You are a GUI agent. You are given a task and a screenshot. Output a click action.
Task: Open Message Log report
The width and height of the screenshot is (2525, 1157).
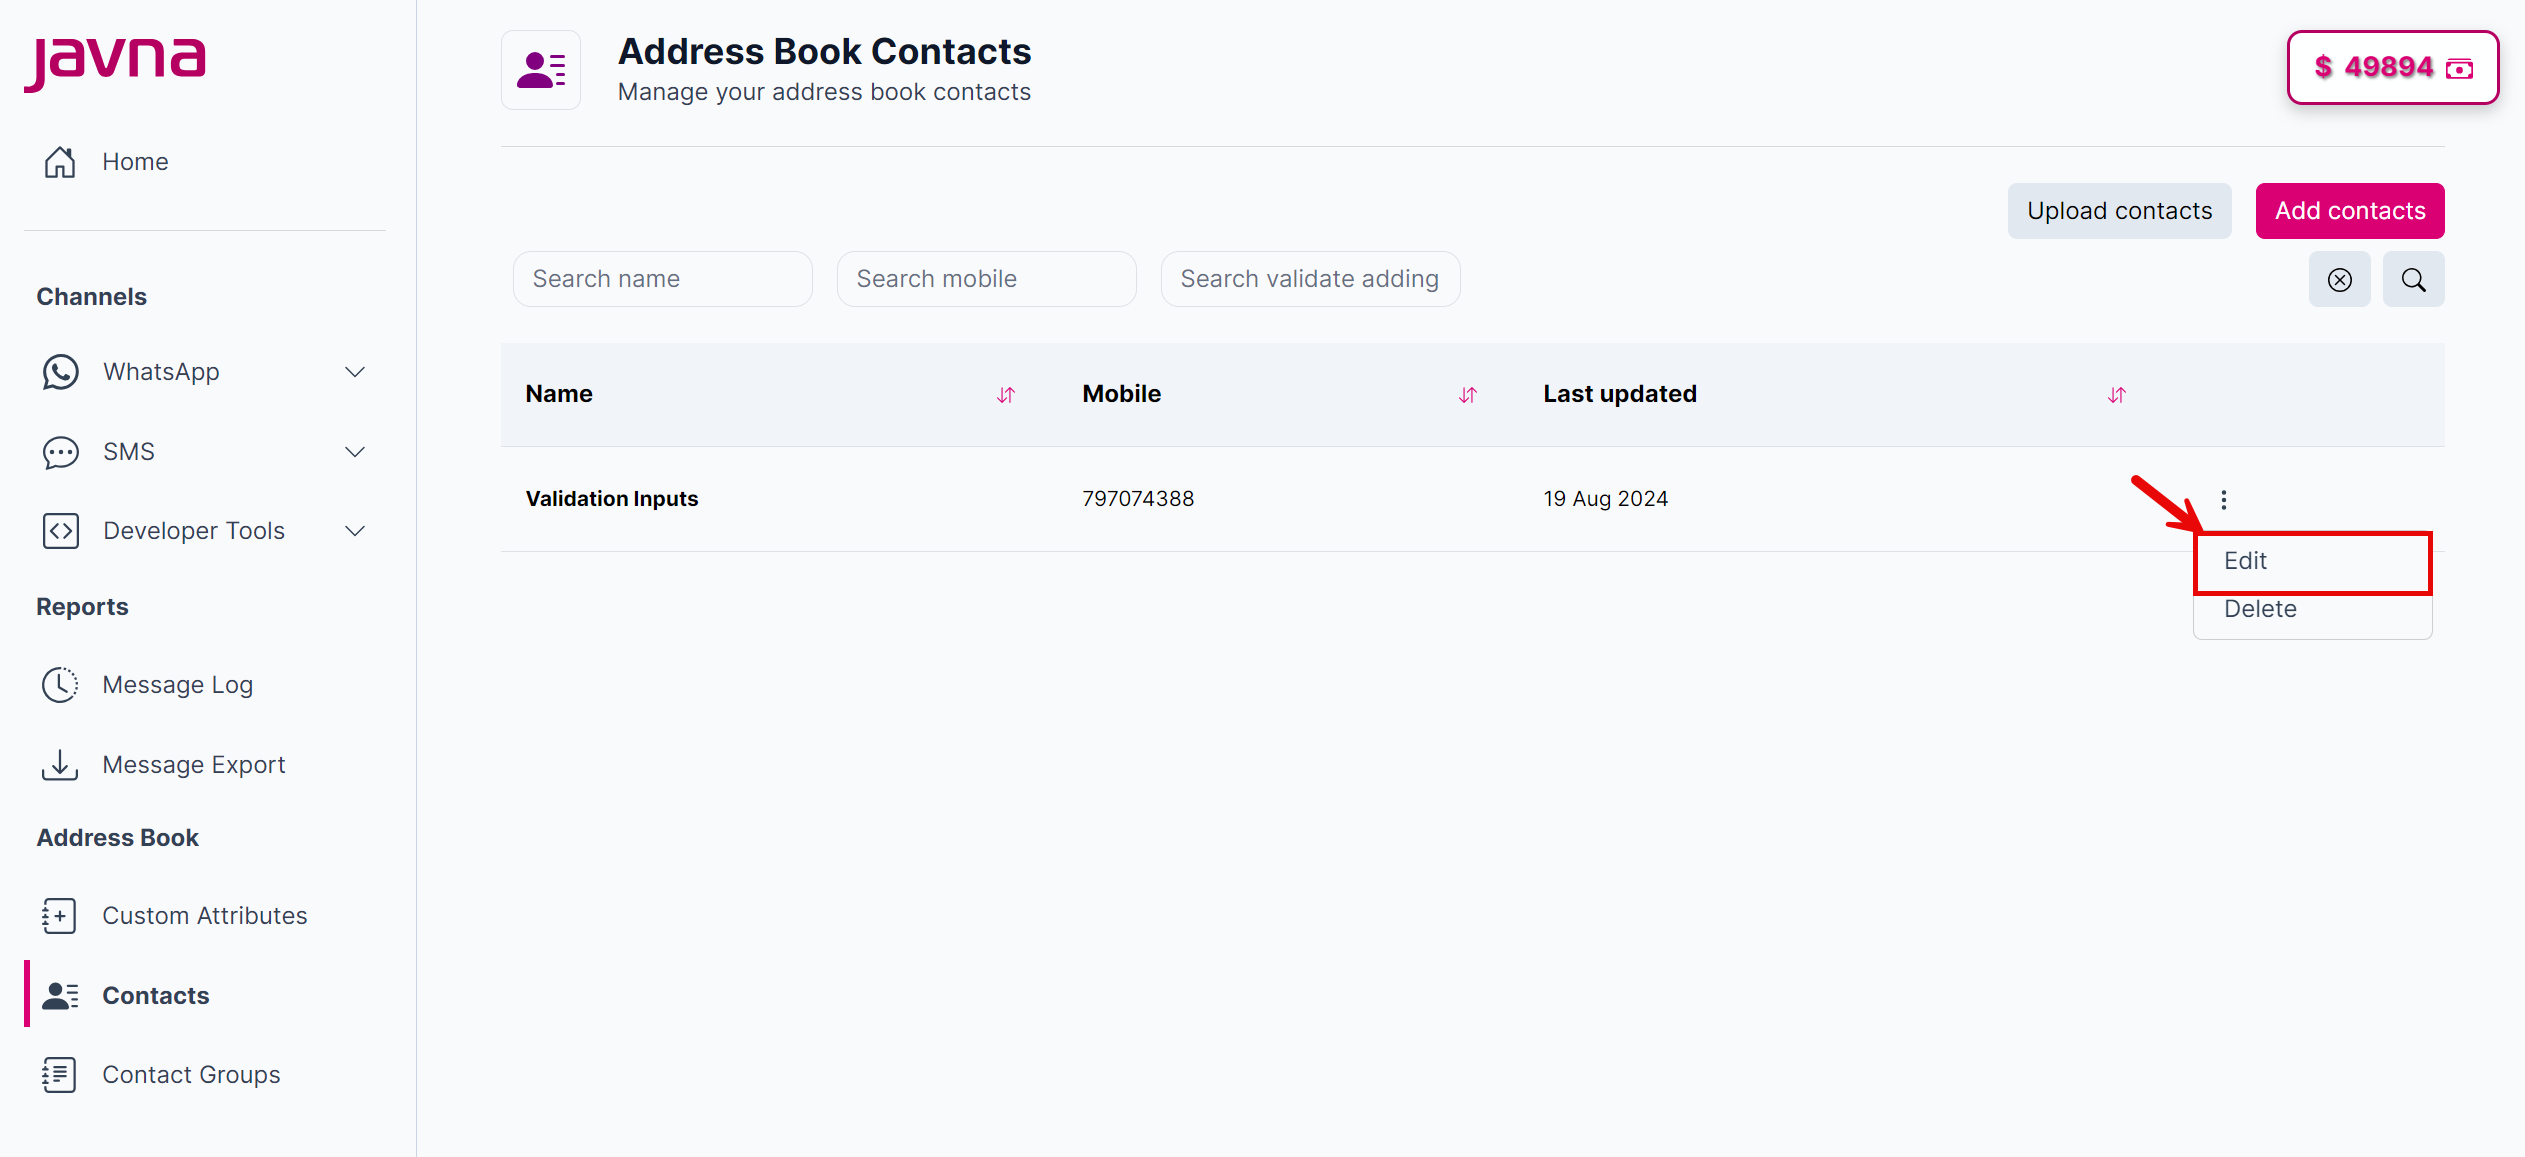click(177, 685)
